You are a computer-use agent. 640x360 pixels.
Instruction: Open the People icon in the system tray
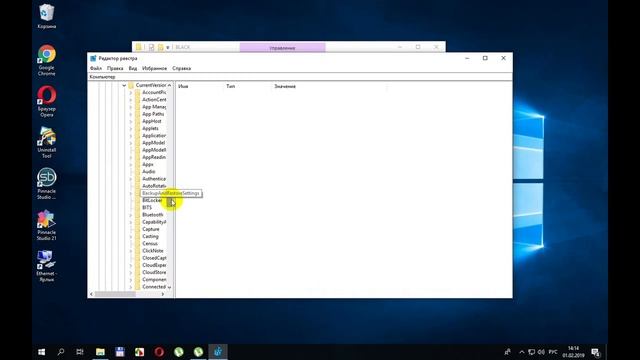point(507,352)
